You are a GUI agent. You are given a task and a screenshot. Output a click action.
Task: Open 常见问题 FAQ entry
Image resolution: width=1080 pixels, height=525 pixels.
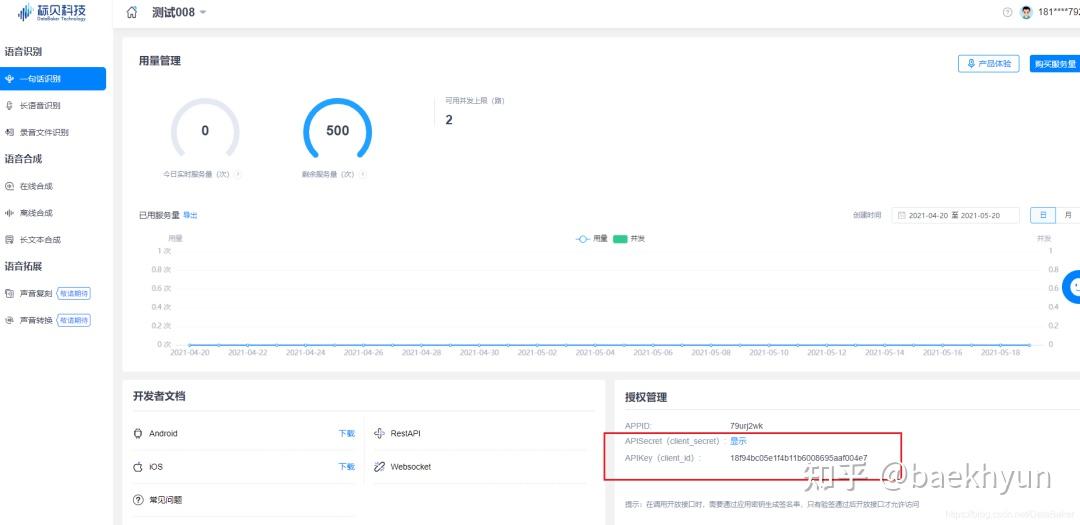tap(165, 500)
